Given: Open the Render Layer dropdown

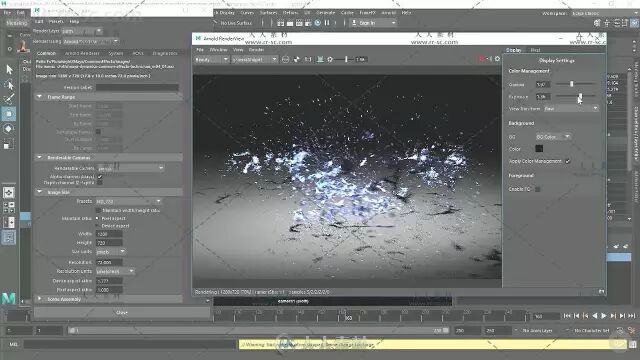Looking at the screenshot, I should click(x=83, y=31).
